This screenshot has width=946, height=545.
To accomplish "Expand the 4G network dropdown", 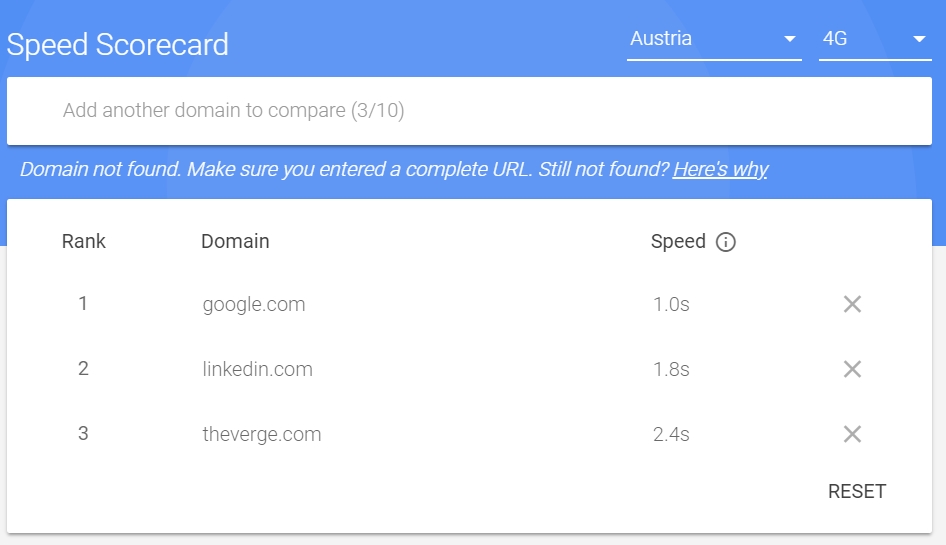I will click(874, 39).
